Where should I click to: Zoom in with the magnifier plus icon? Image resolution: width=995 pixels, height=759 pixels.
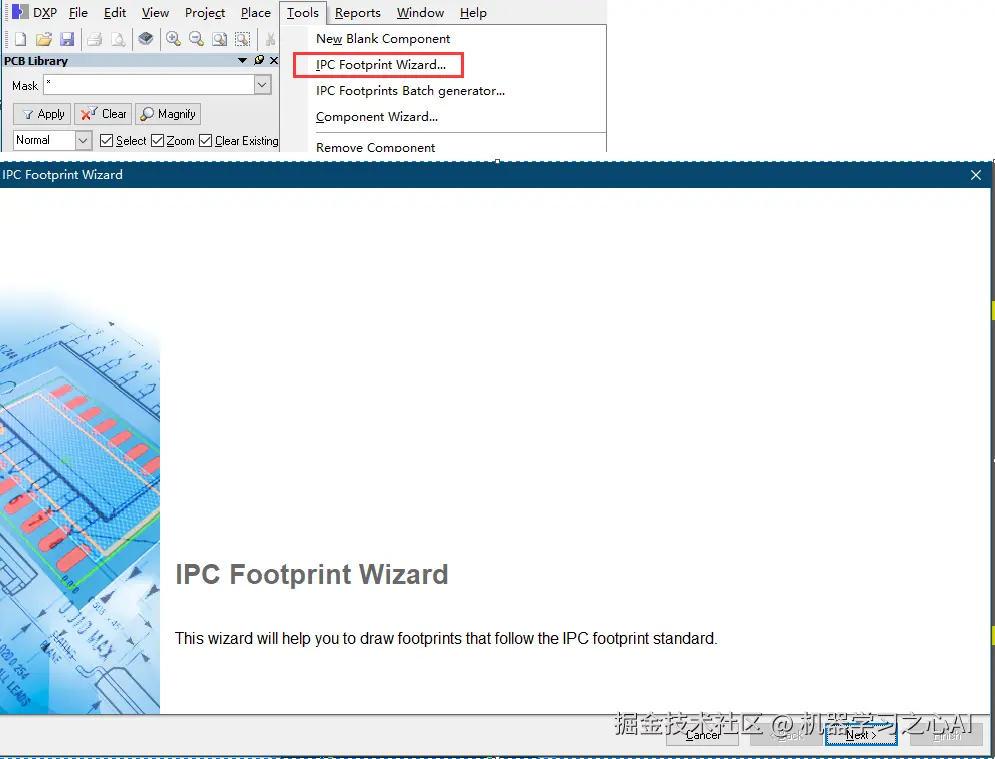tap(173, 39)
